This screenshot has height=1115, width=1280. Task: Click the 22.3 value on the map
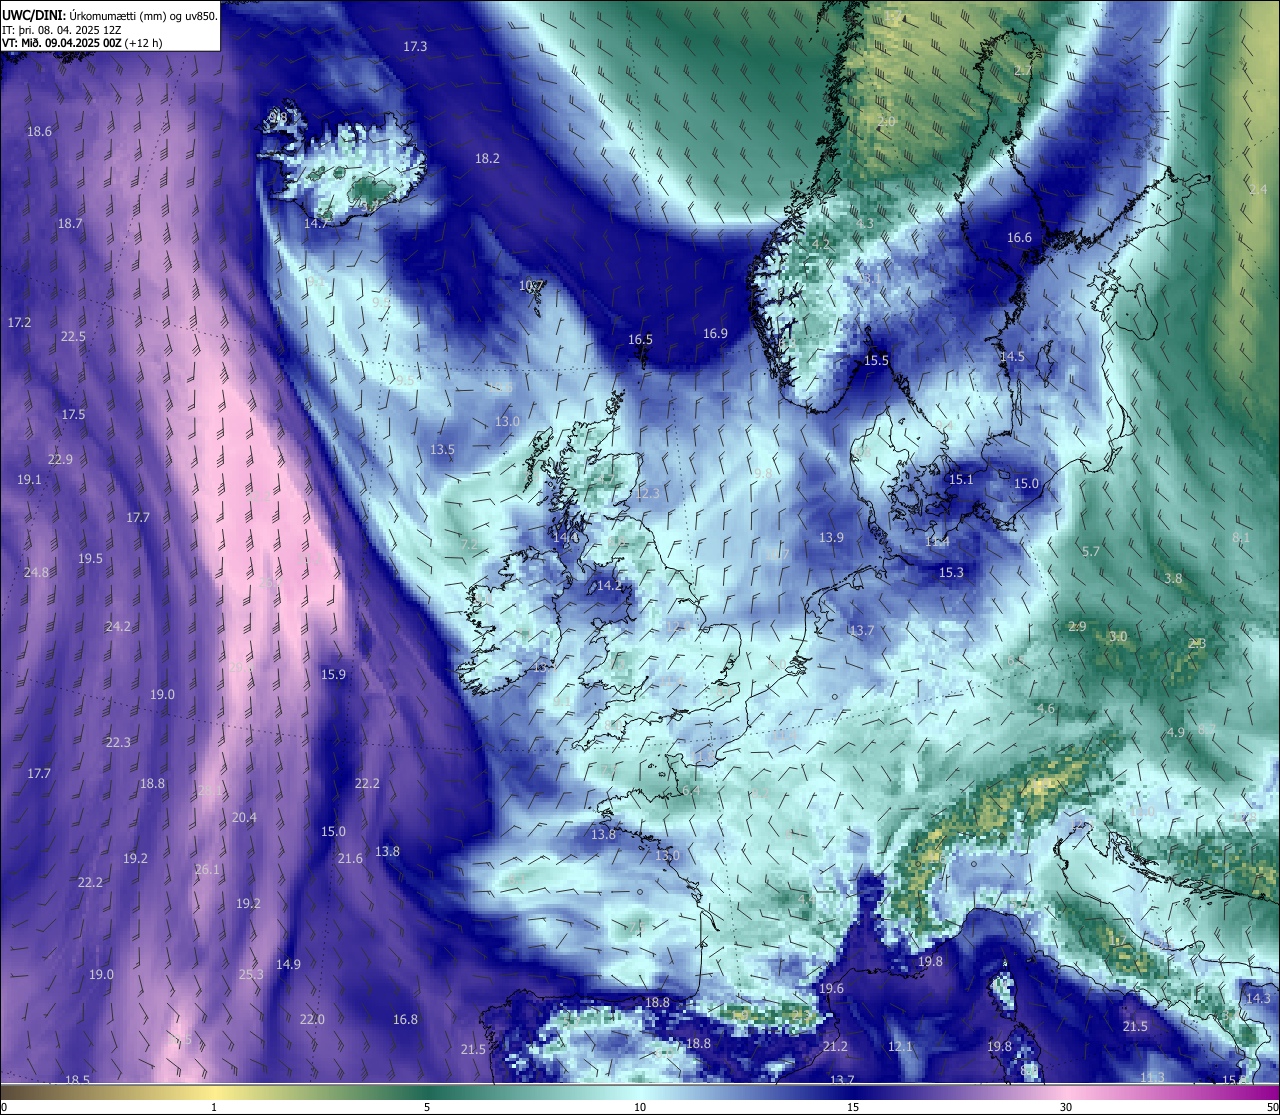click(118, 742)
